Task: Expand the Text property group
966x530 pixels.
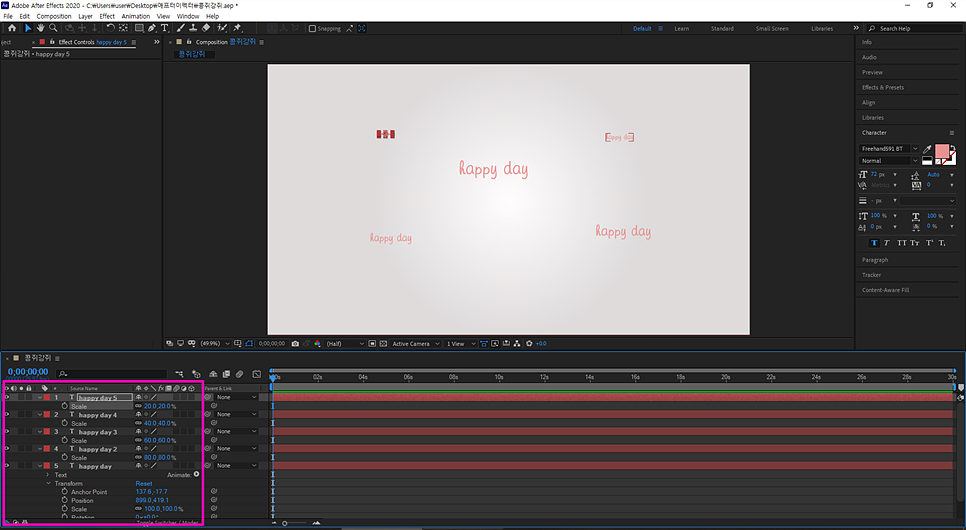Action: 48,475
